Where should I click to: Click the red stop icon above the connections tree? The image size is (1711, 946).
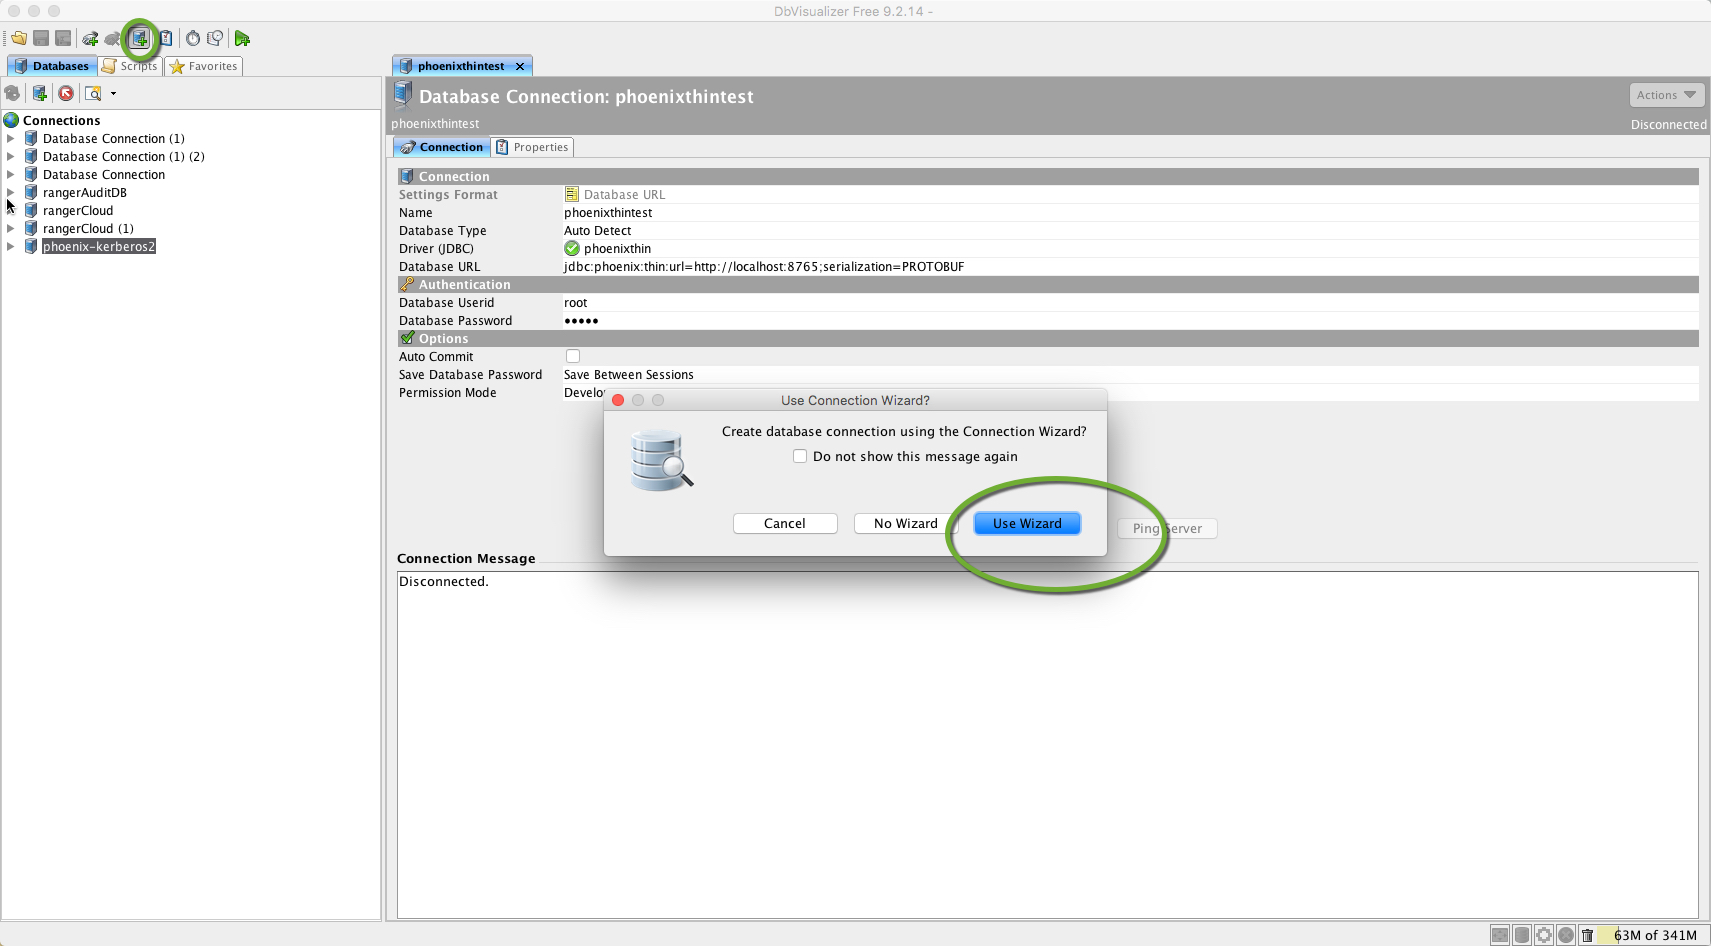tap(65, 93)
